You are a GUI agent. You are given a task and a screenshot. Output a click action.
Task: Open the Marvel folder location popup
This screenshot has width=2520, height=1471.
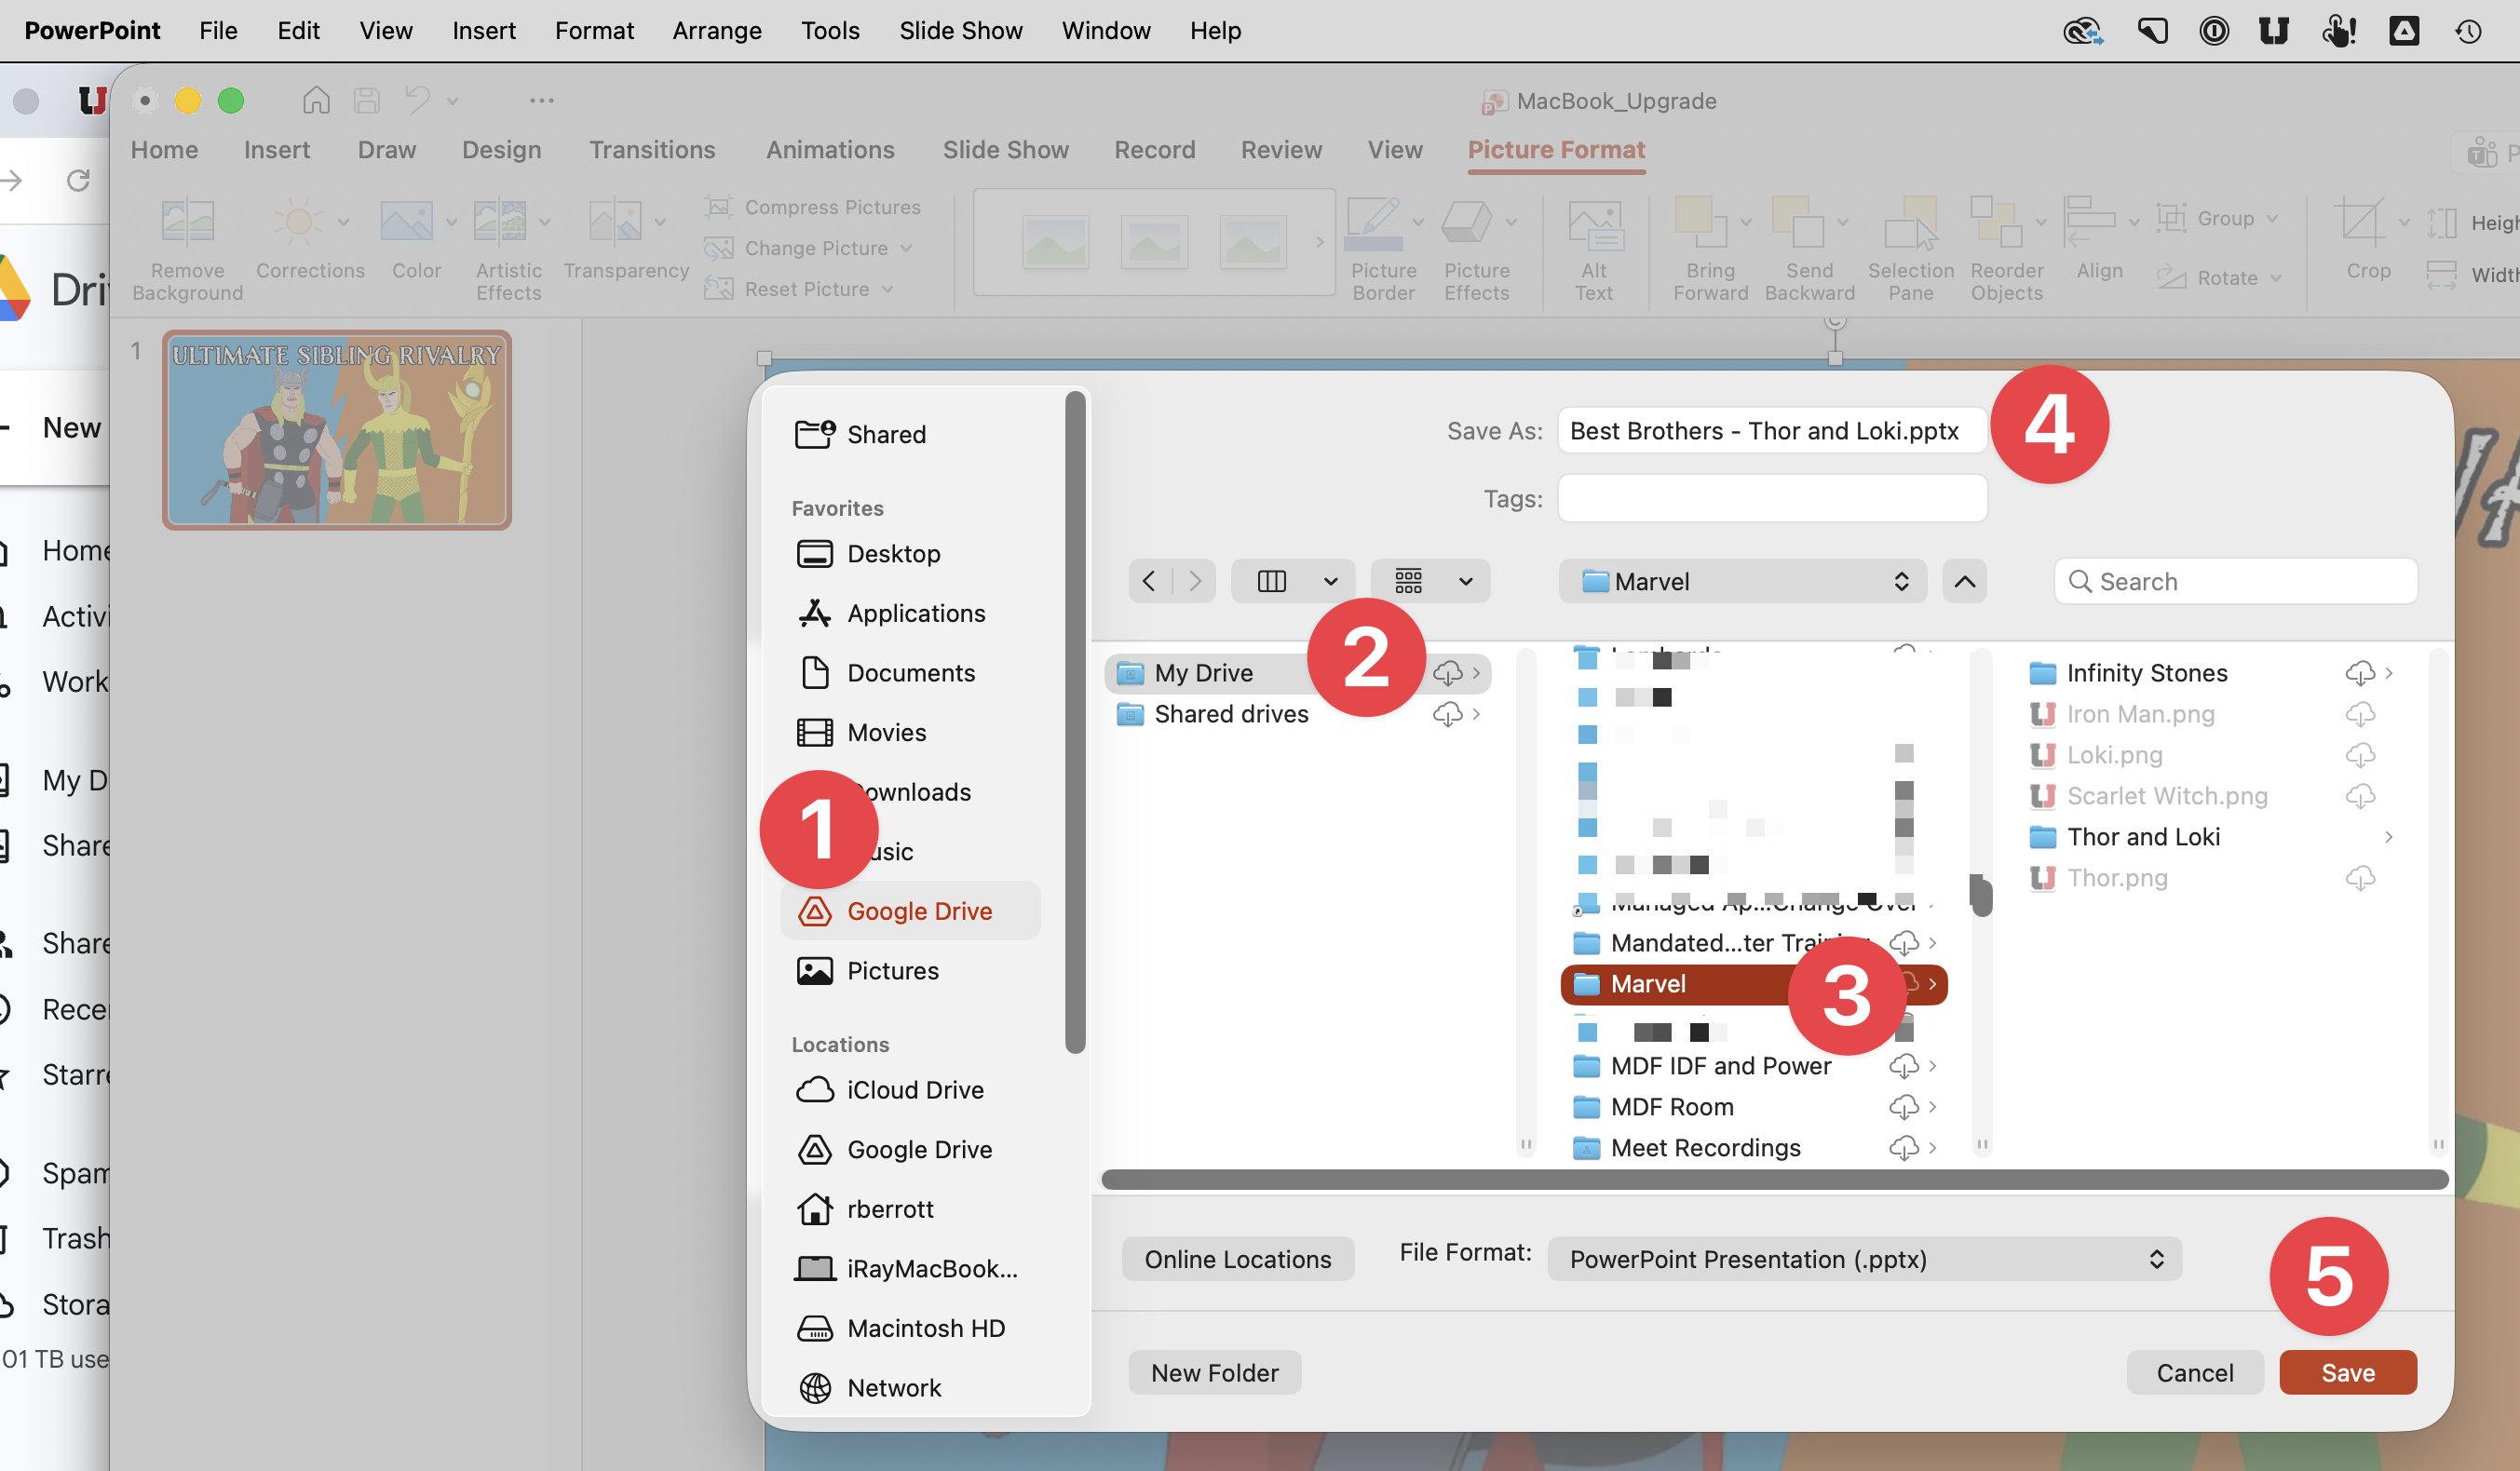[1742, 581]
